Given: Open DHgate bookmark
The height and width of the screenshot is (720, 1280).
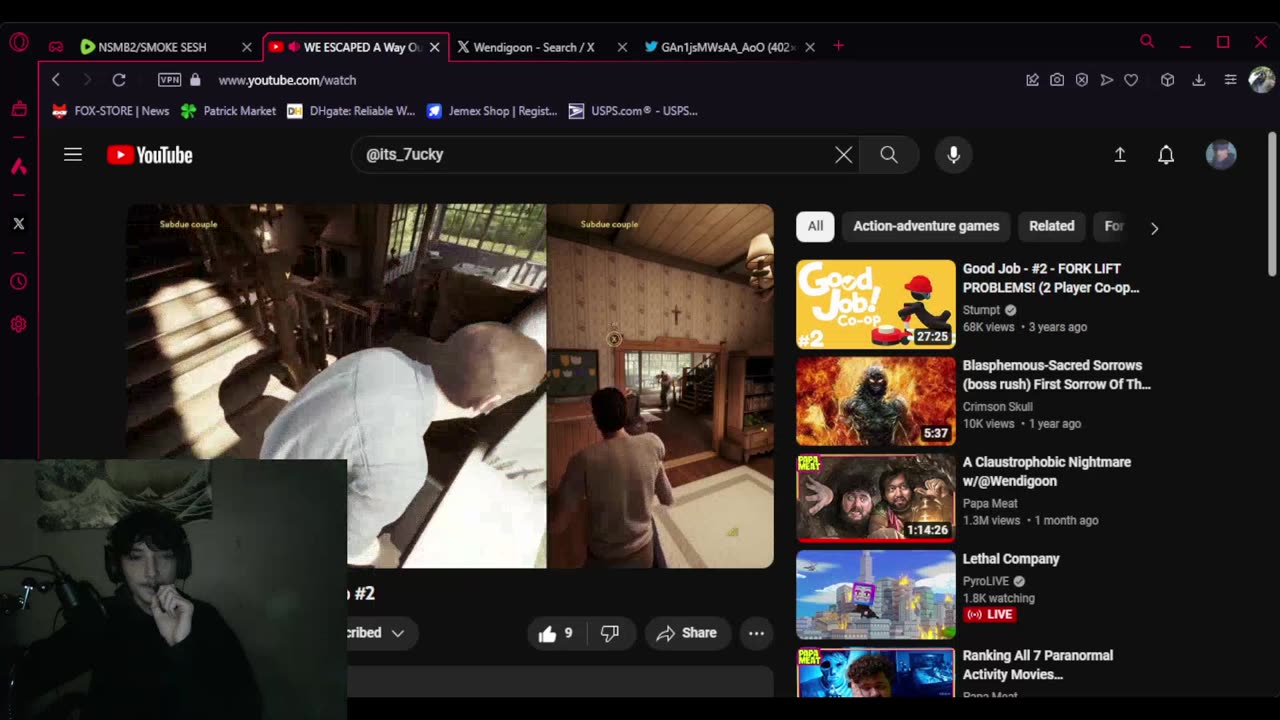Looking at the screenshot, I should 350,111.
